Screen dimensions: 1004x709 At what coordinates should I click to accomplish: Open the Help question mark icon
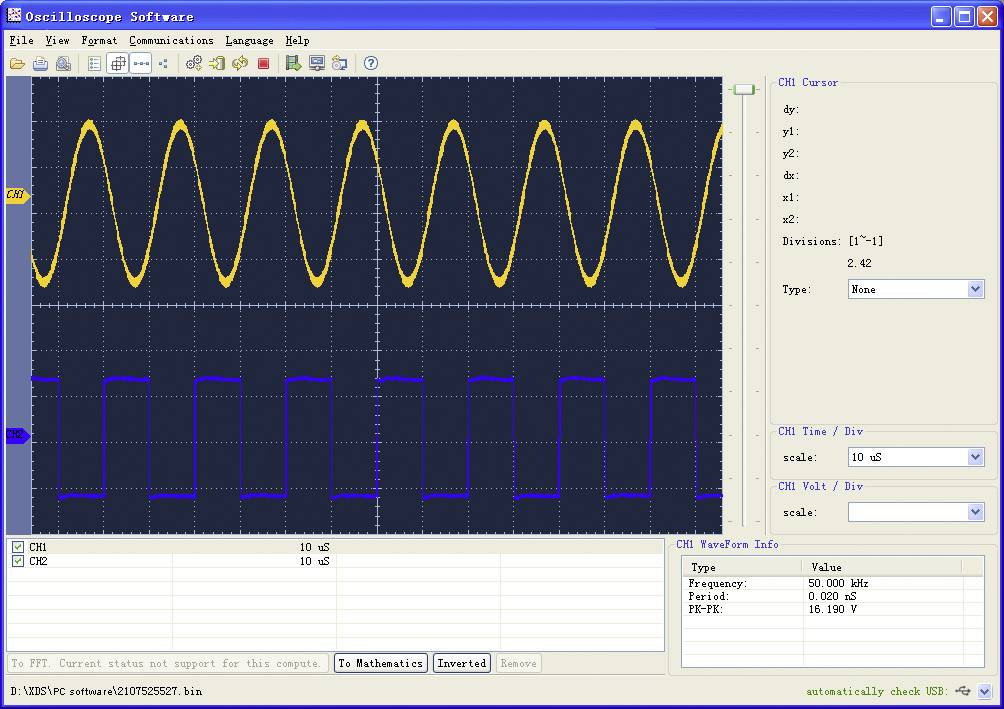pos(370,63)
